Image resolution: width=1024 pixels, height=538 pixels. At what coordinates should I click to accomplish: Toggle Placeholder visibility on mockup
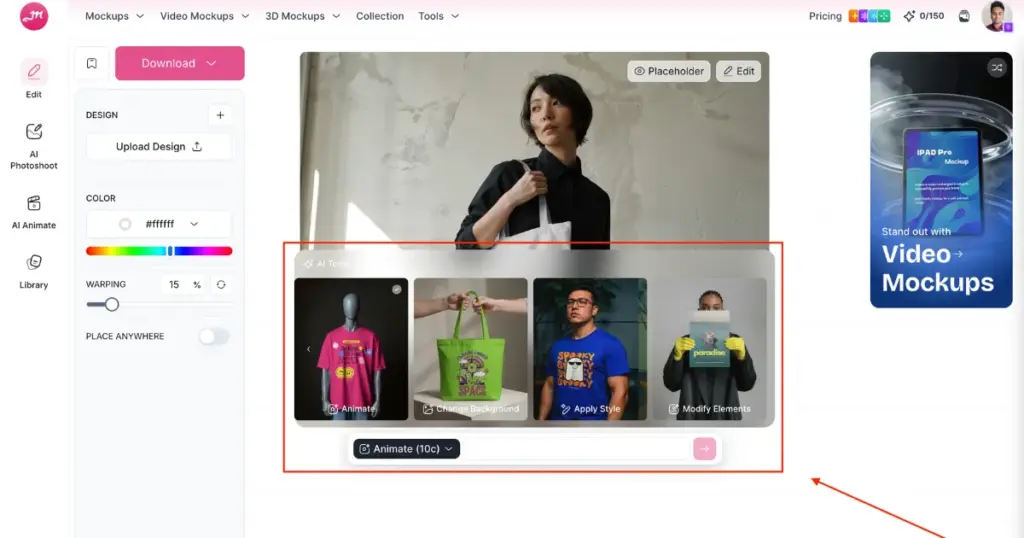tap(669, 71)
